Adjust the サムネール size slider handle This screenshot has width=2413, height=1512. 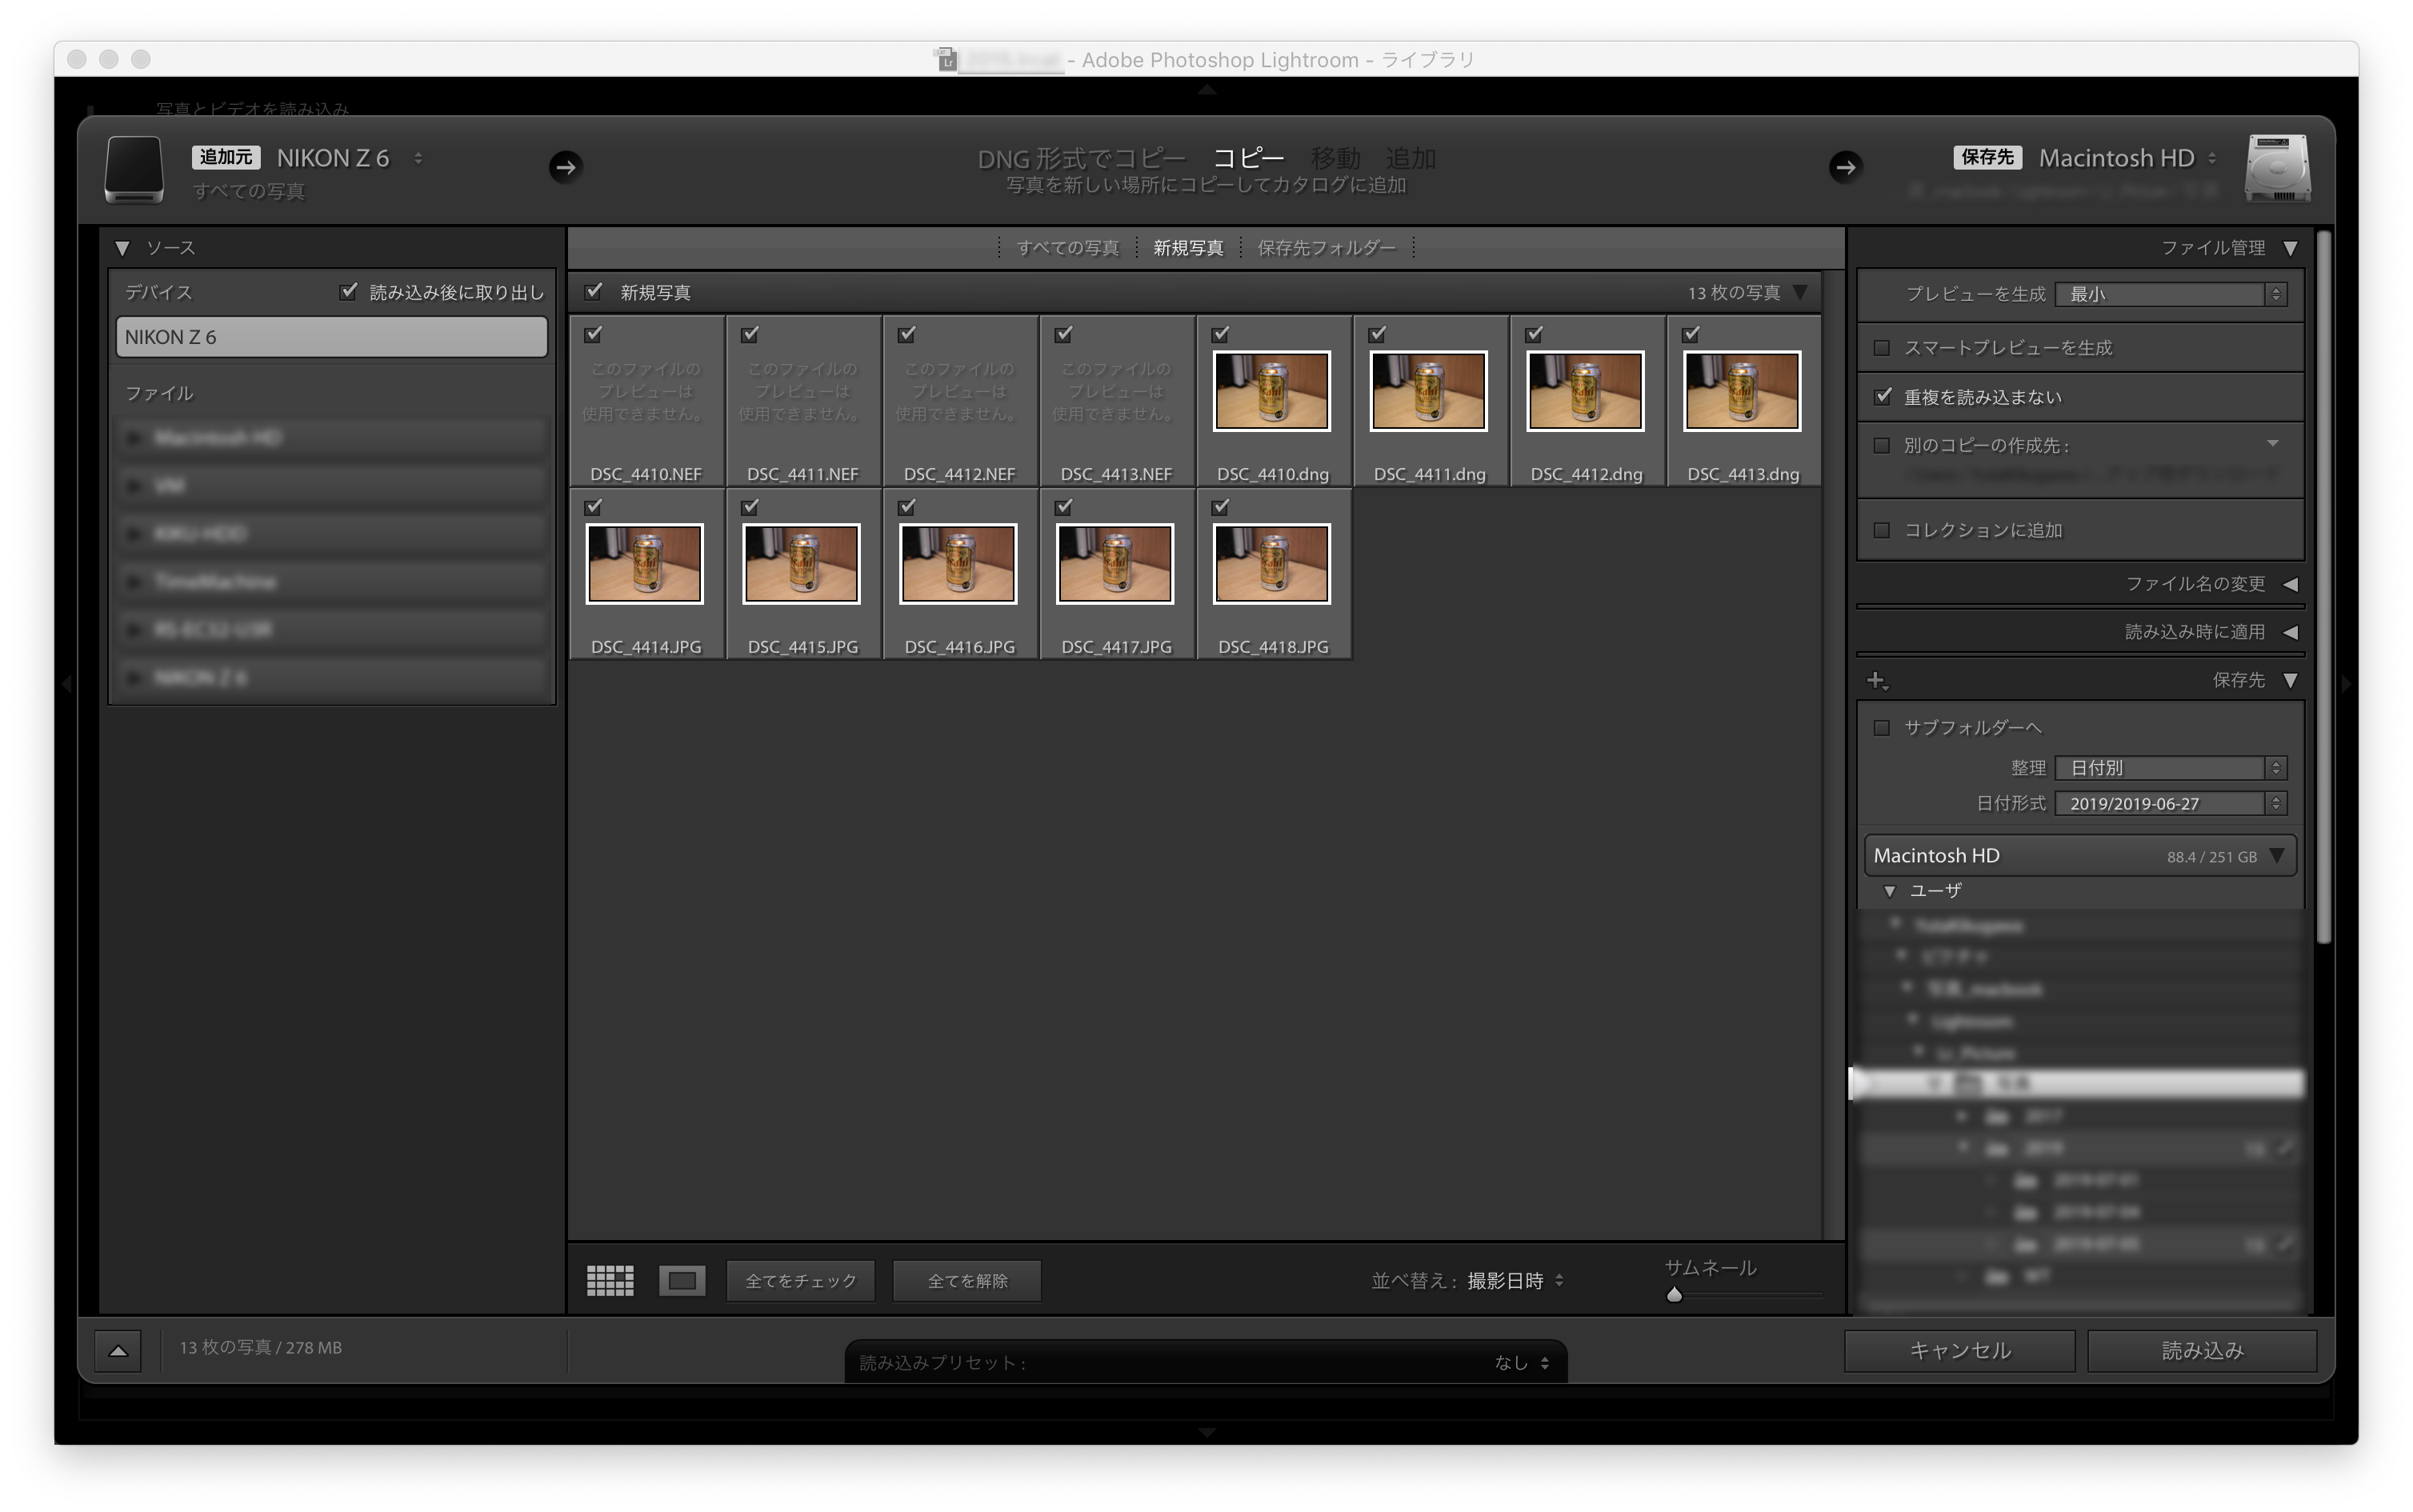point(1675,1295)
